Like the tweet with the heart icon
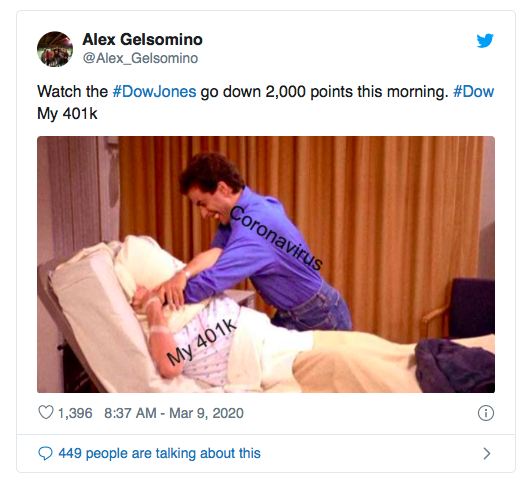 tap(46, 413)
